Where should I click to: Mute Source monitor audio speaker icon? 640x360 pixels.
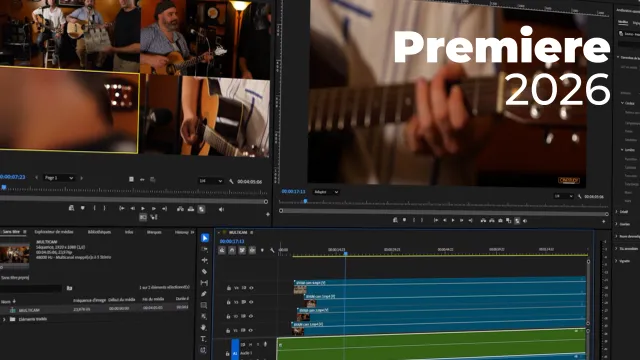click(221, 209)
